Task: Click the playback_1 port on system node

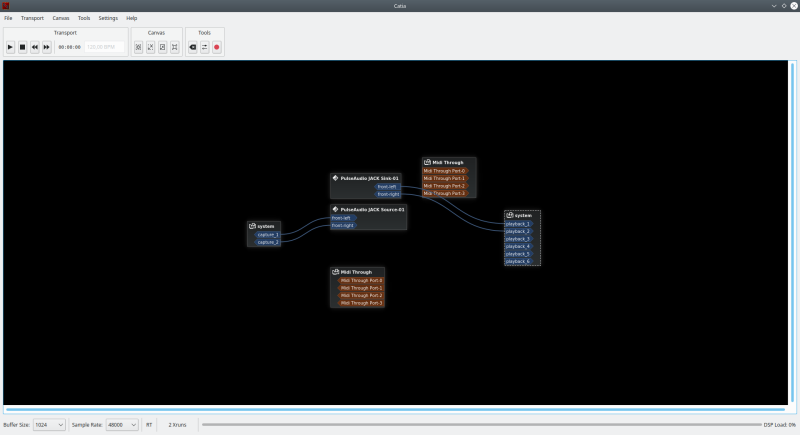Action: tap(518, 224)
